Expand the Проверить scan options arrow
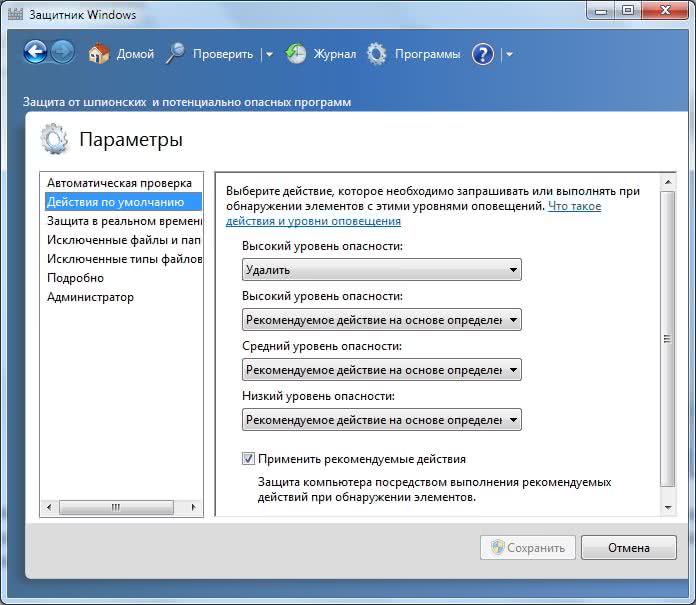The image size is (696, 605). click(269, 55)
